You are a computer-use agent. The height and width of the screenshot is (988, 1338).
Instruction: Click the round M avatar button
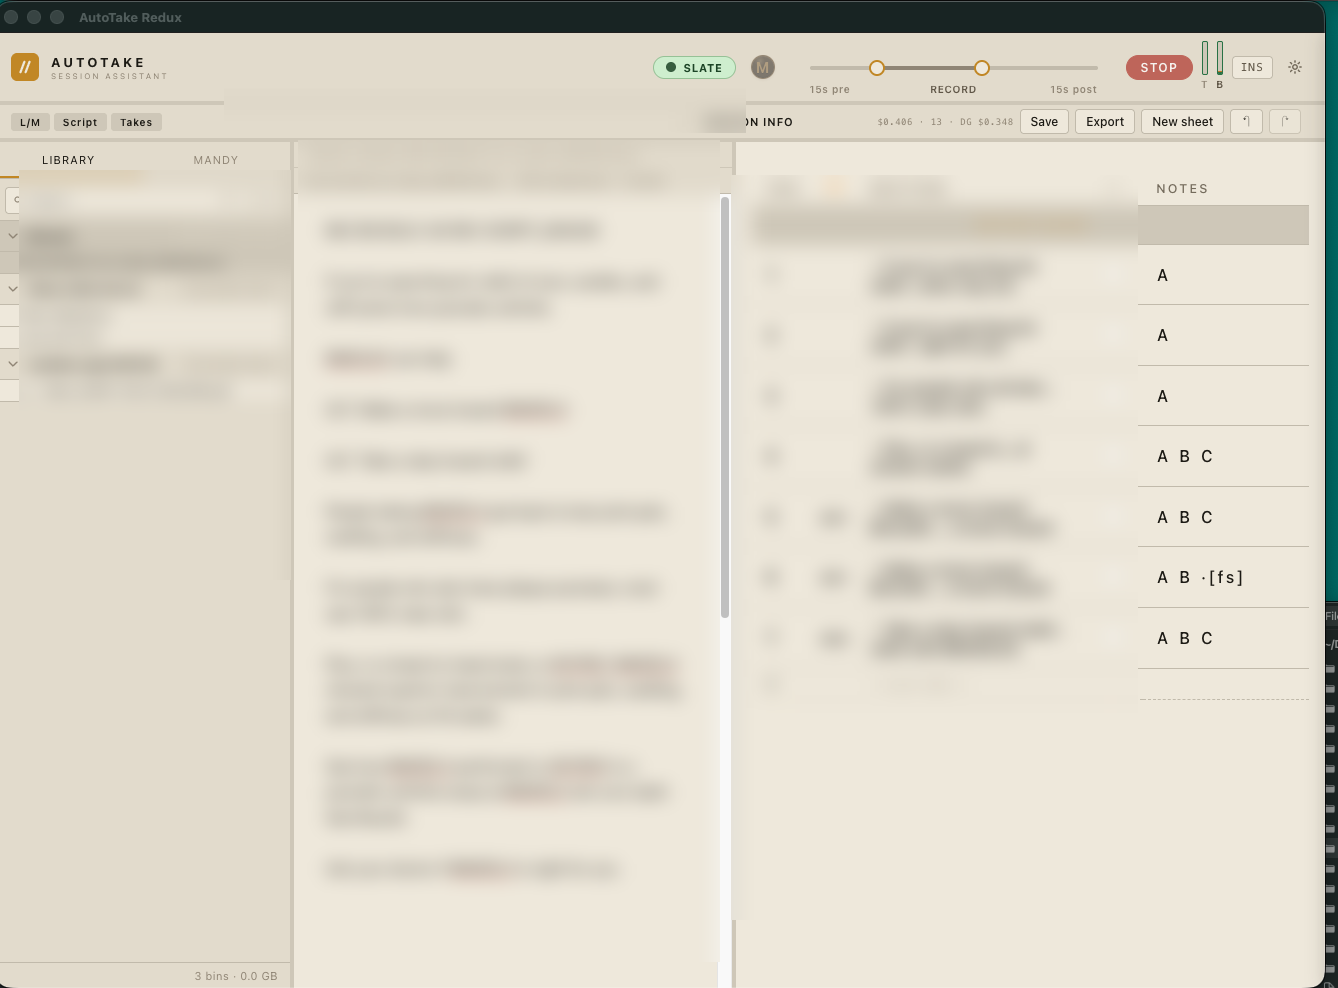[763, 67]
